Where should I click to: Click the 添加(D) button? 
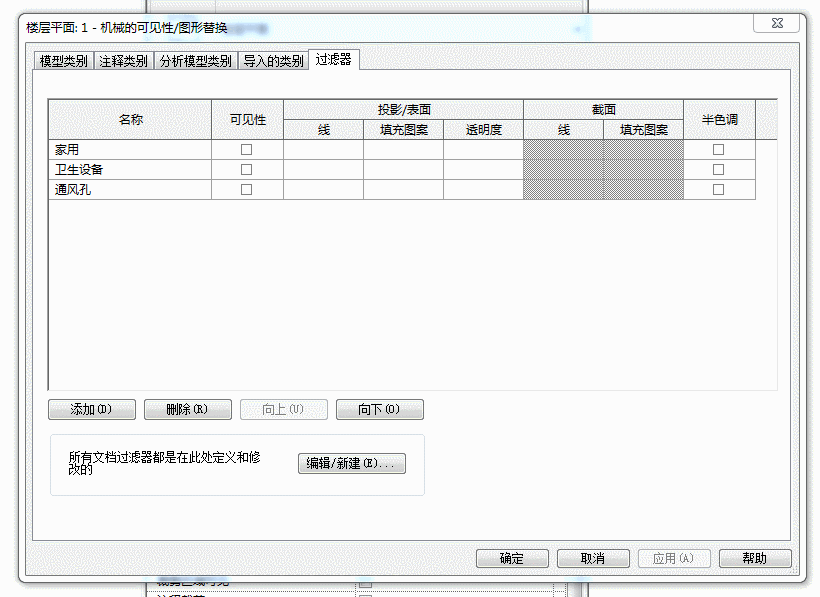[x=92, y=409]
